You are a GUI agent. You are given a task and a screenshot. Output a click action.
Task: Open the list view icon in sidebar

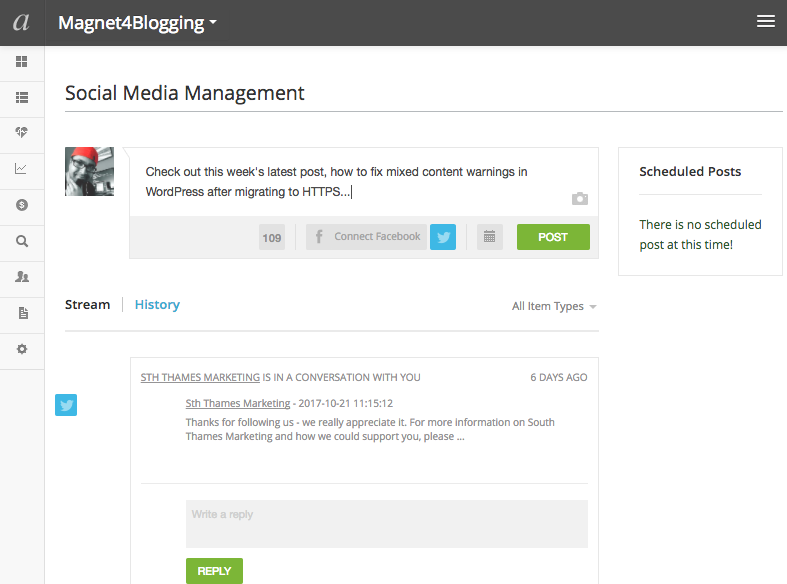point(22,97)
